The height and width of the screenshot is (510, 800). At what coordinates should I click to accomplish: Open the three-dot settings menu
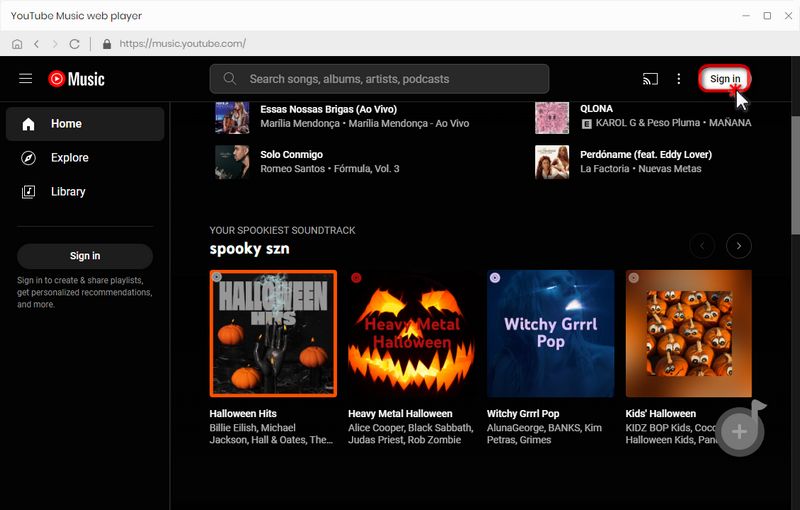[679, 79]
